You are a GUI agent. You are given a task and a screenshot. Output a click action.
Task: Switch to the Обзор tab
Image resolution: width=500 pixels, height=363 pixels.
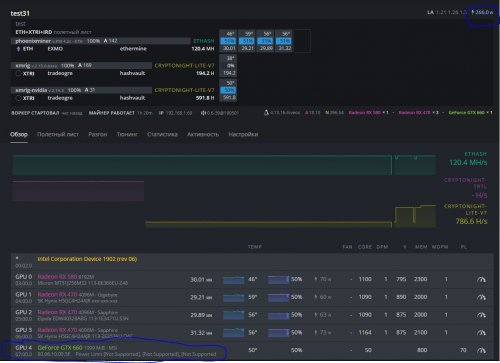(x=19, y=134)
